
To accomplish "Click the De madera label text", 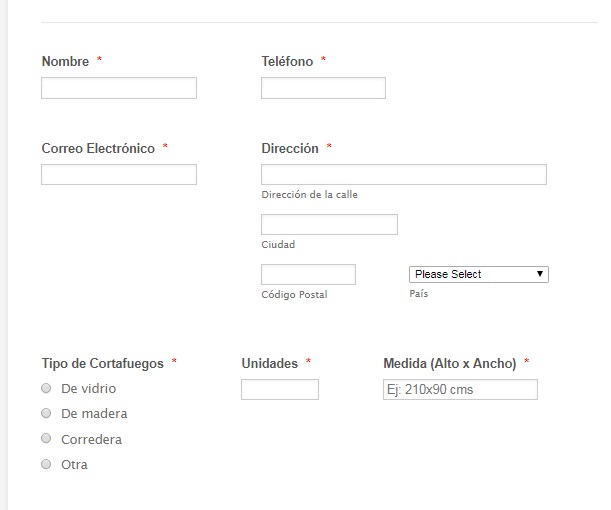I will coord(94,413).
